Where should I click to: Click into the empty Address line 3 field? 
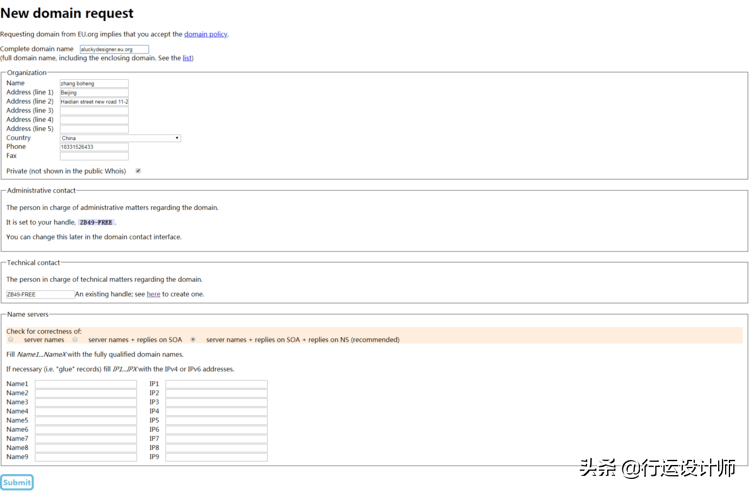(94, 110)
